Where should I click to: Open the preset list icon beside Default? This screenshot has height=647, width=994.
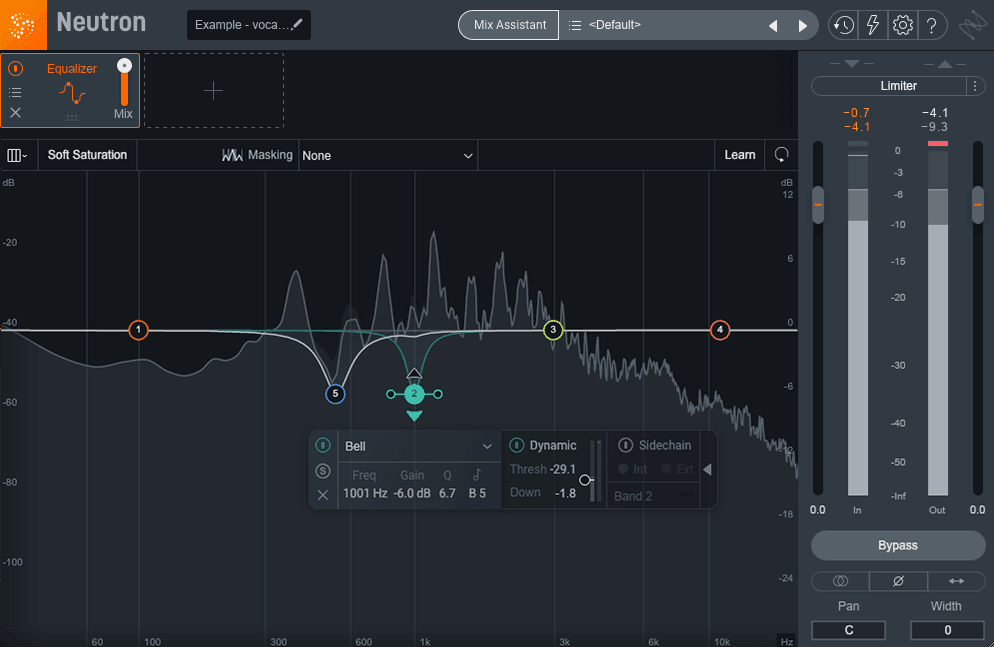click(x=575, y=25)
